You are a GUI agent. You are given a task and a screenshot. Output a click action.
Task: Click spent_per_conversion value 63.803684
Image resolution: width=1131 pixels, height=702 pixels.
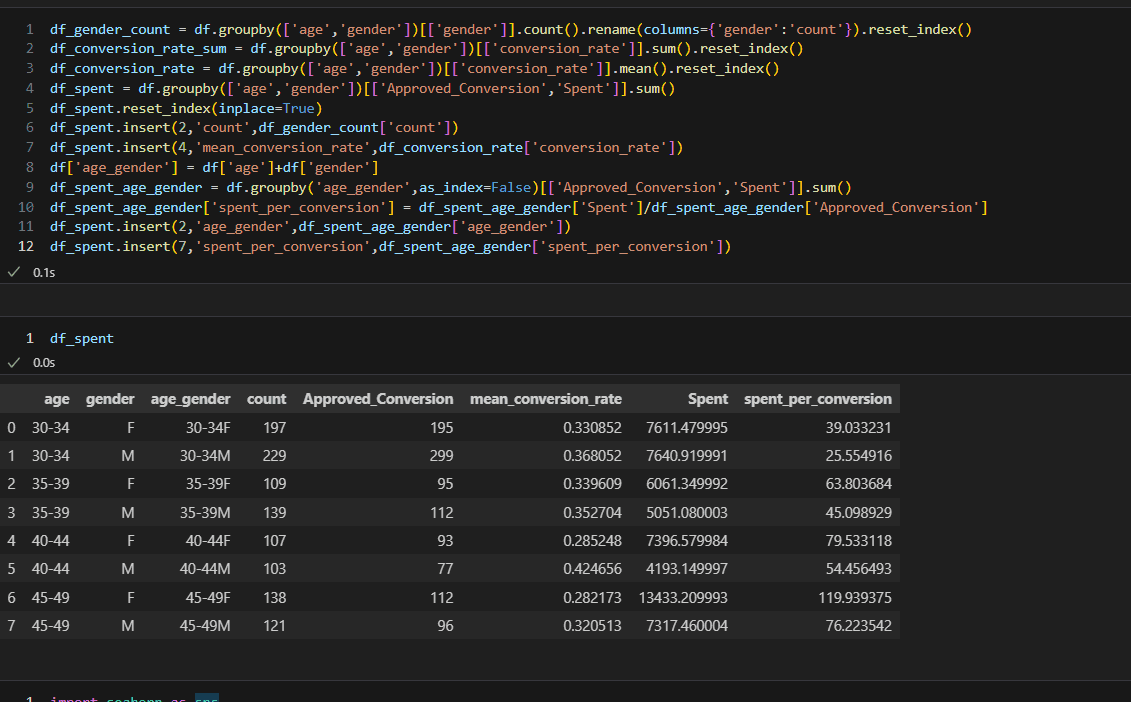coord(858,484)
